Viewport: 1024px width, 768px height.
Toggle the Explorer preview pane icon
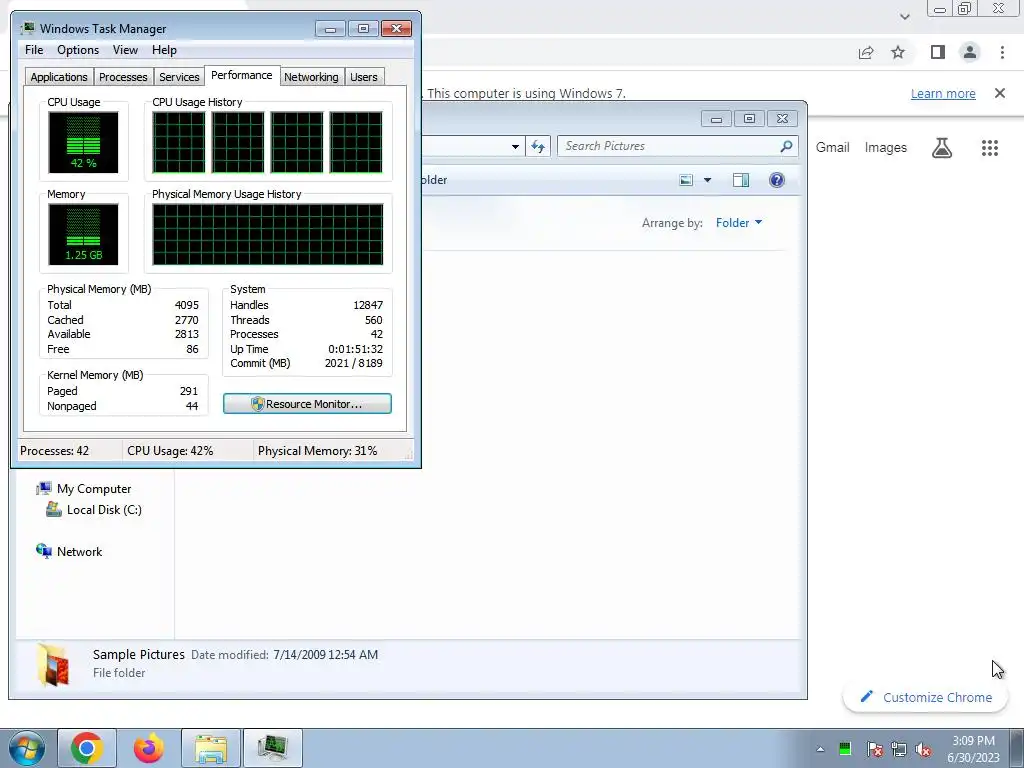click(741, 180)
